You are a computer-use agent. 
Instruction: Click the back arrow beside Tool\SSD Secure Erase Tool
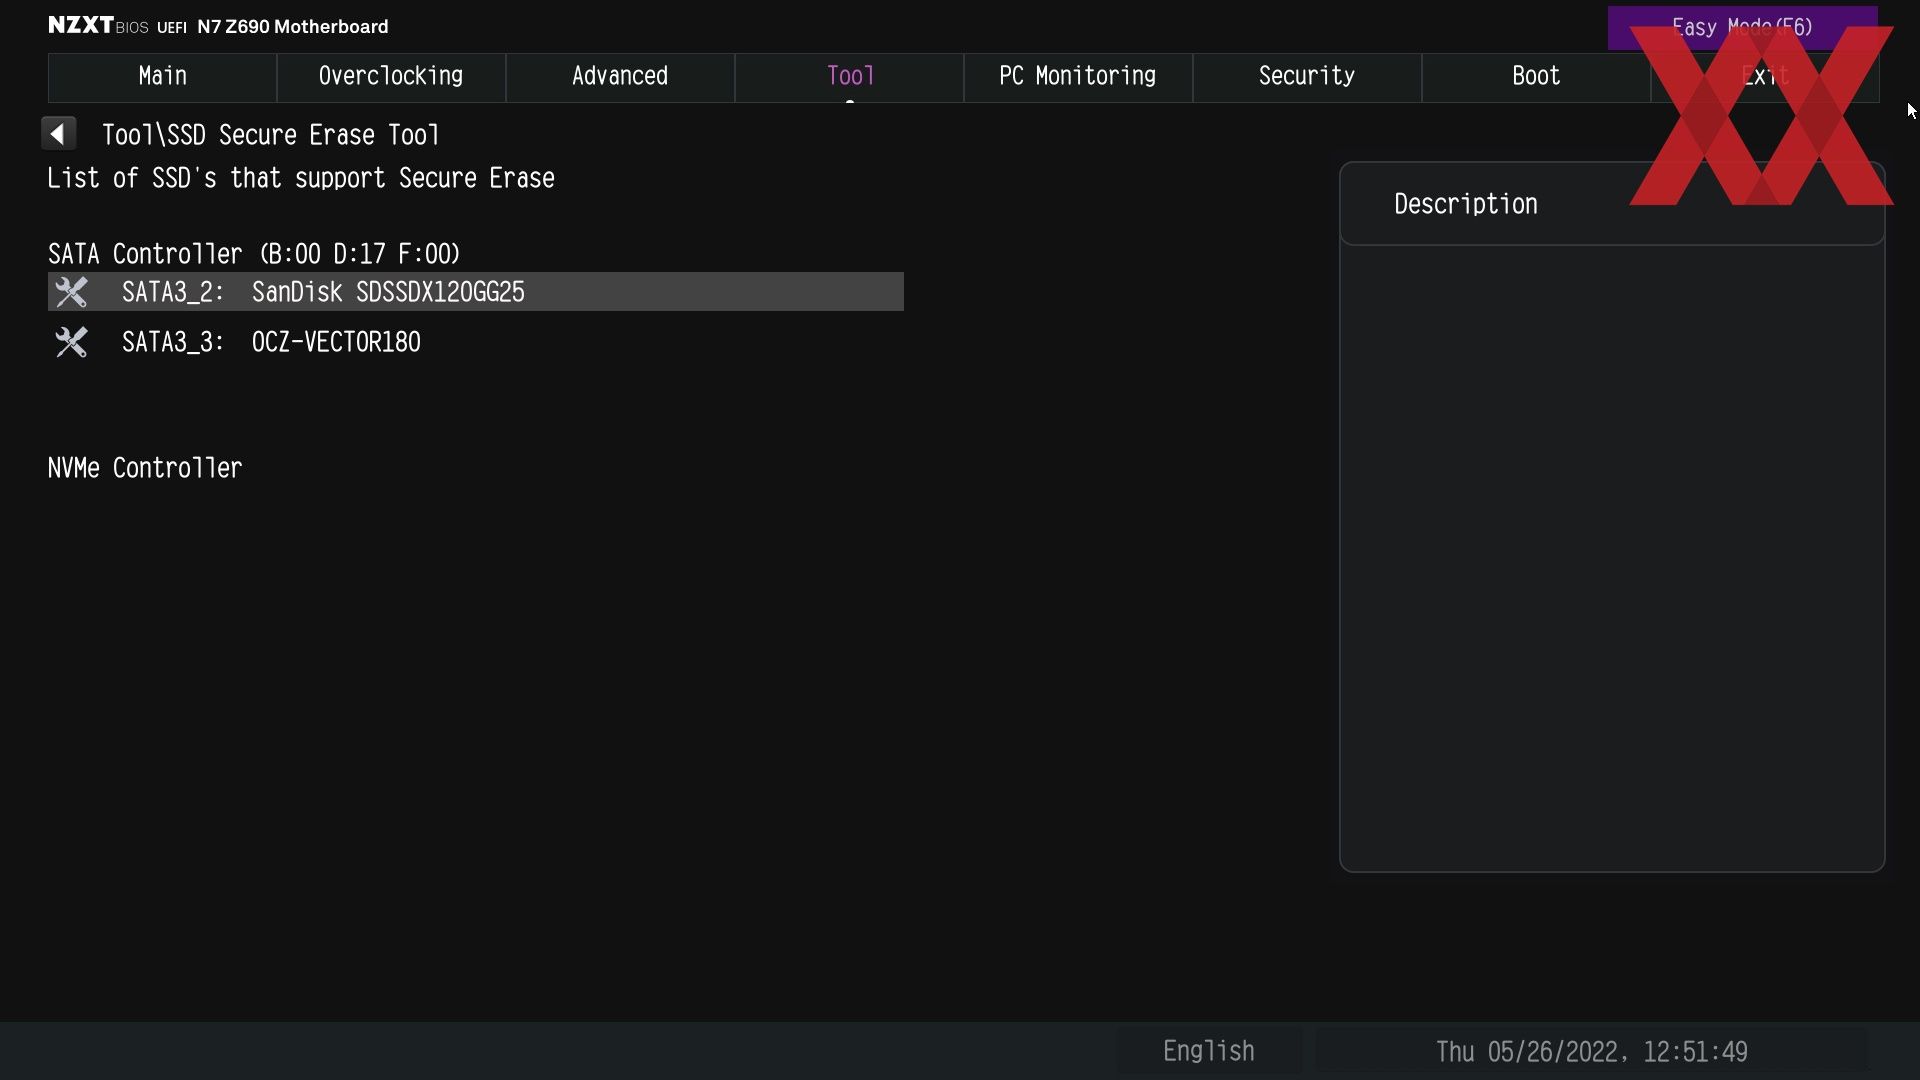click(59, 134)
